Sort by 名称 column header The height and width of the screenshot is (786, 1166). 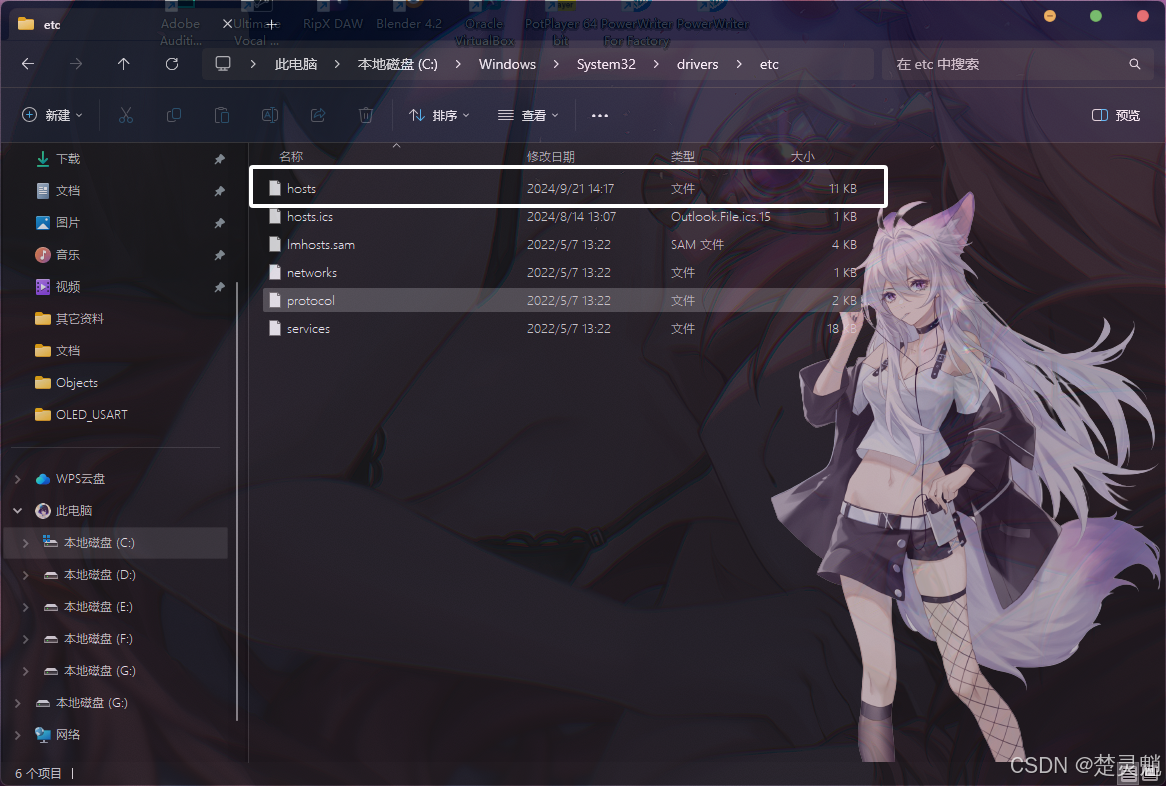coord(291,157)
